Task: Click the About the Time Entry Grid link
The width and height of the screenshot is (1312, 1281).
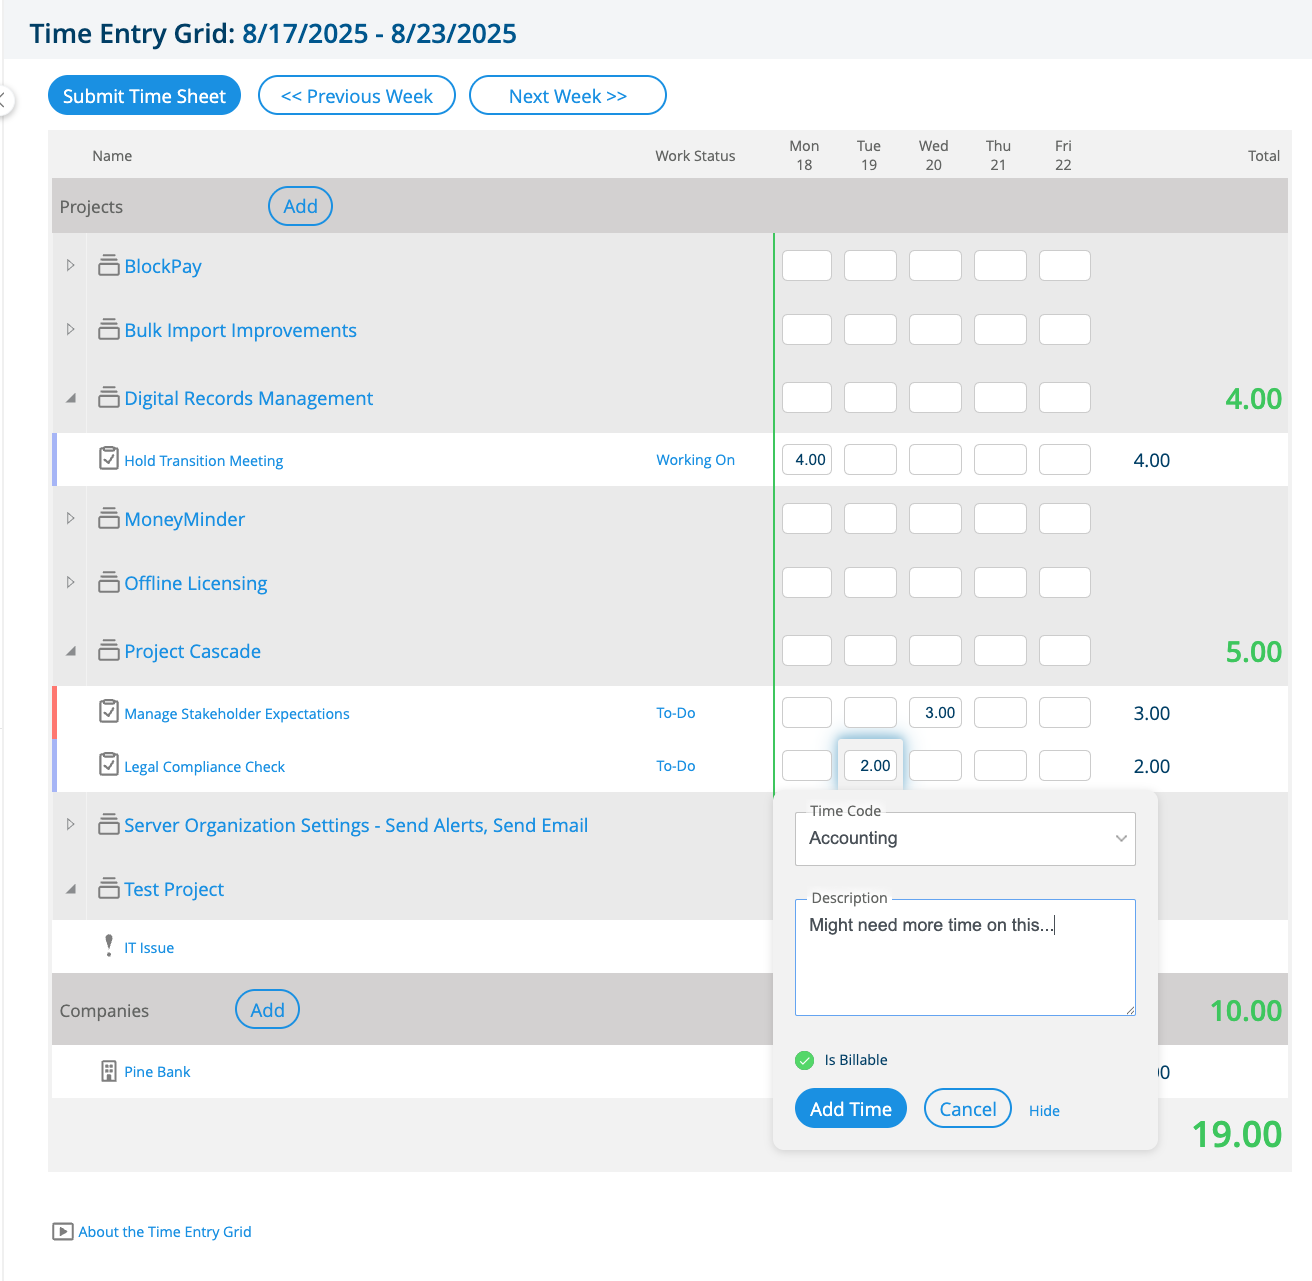Action: point(164,1231)
